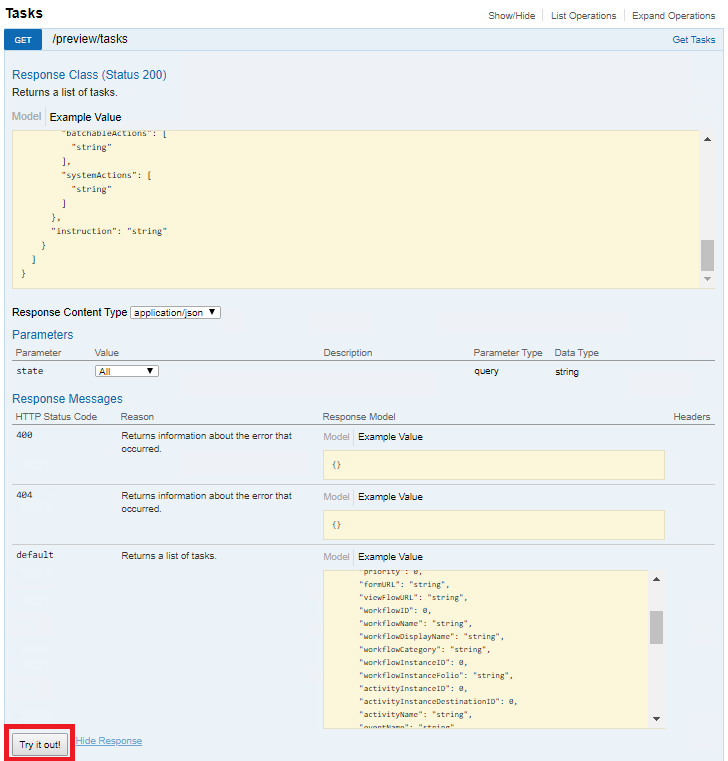Click the GET method badge
The image size is (728, 761).
tap(22, 40)
